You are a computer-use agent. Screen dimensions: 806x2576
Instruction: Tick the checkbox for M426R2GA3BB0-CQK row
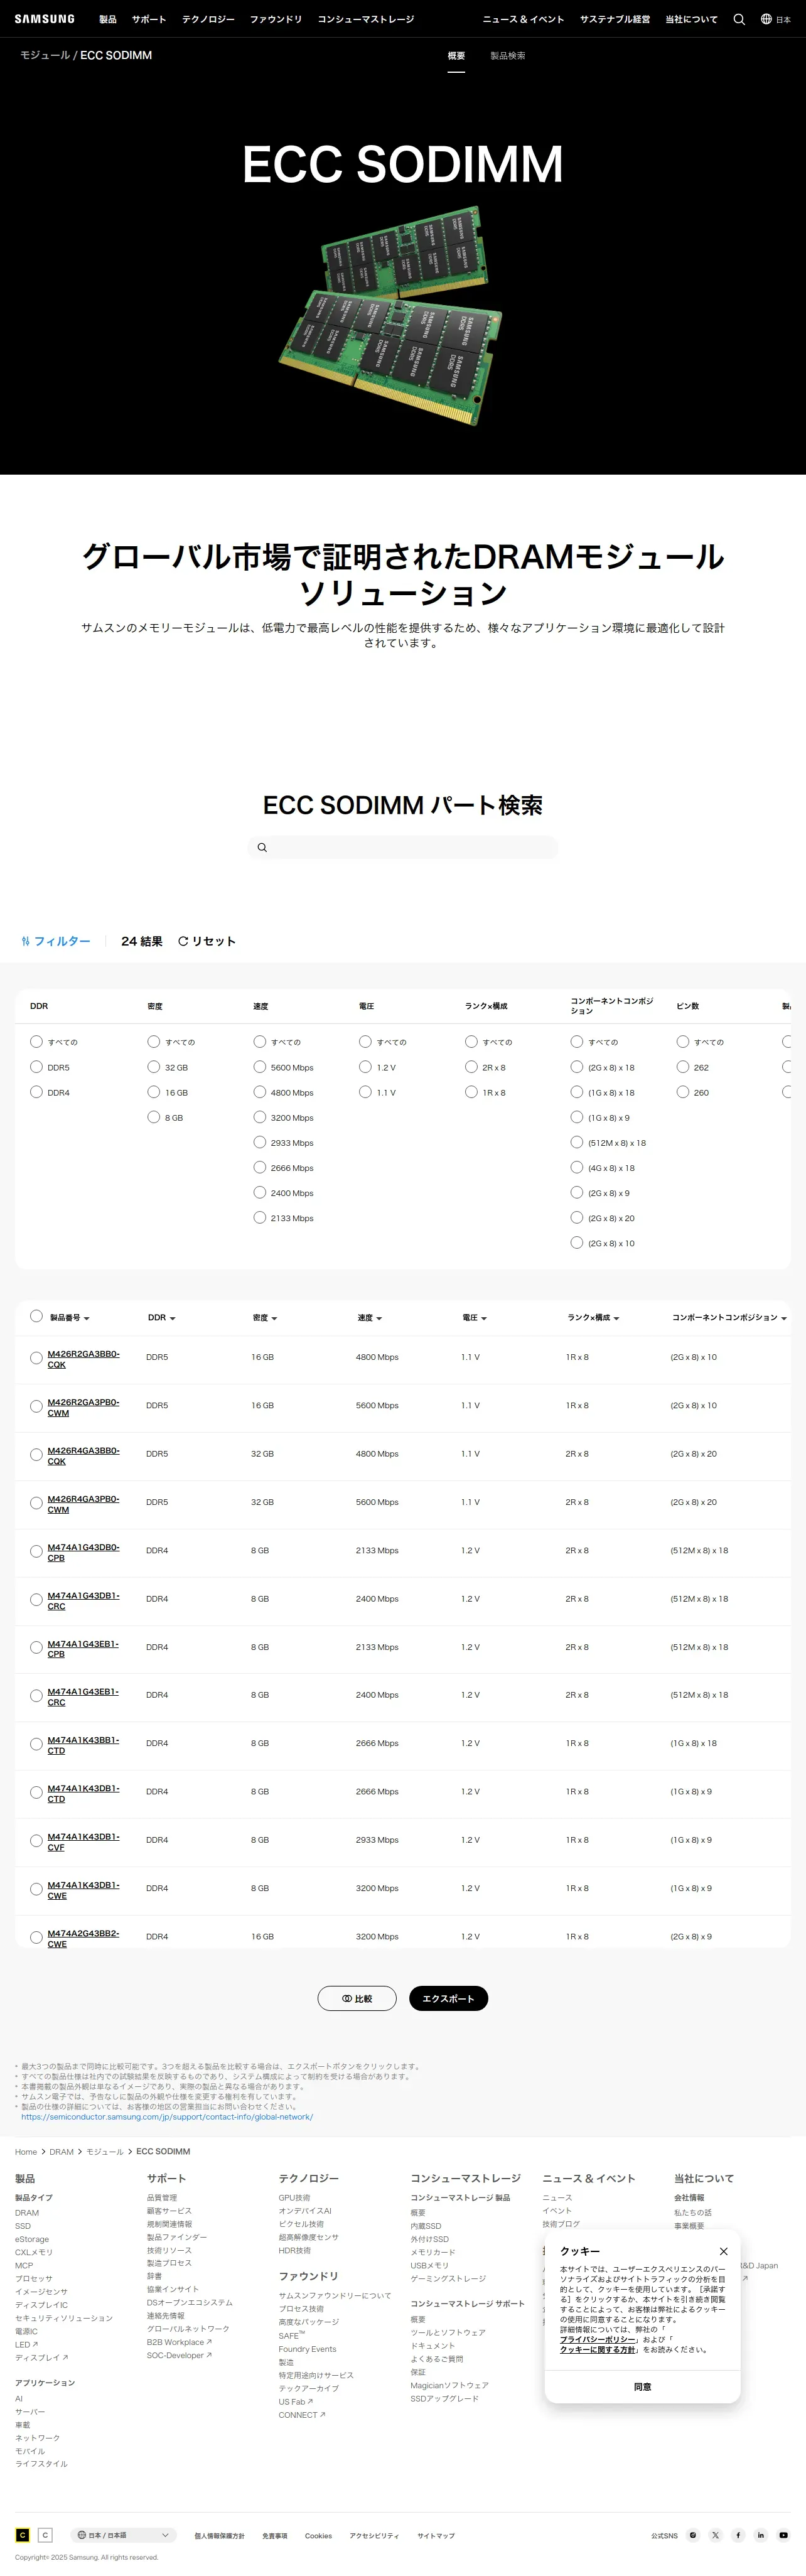[36, 1358]
